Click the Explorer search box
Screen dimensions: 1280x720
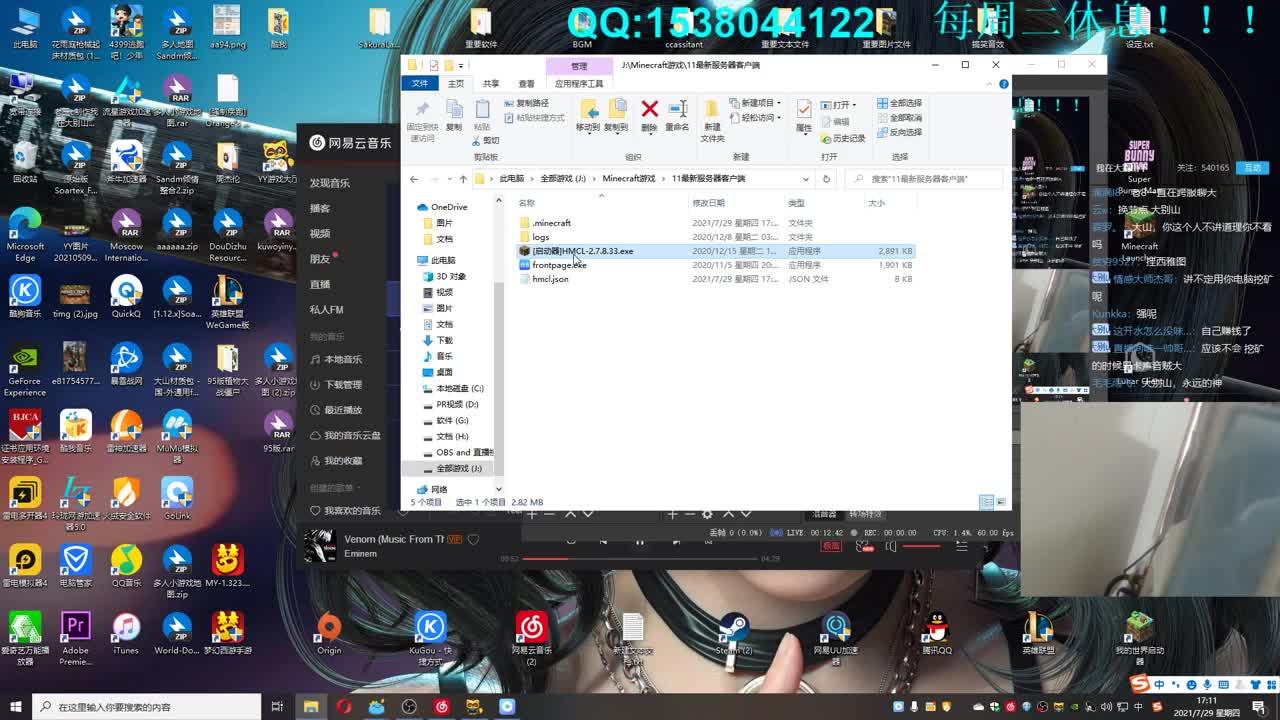coord(926,179)
